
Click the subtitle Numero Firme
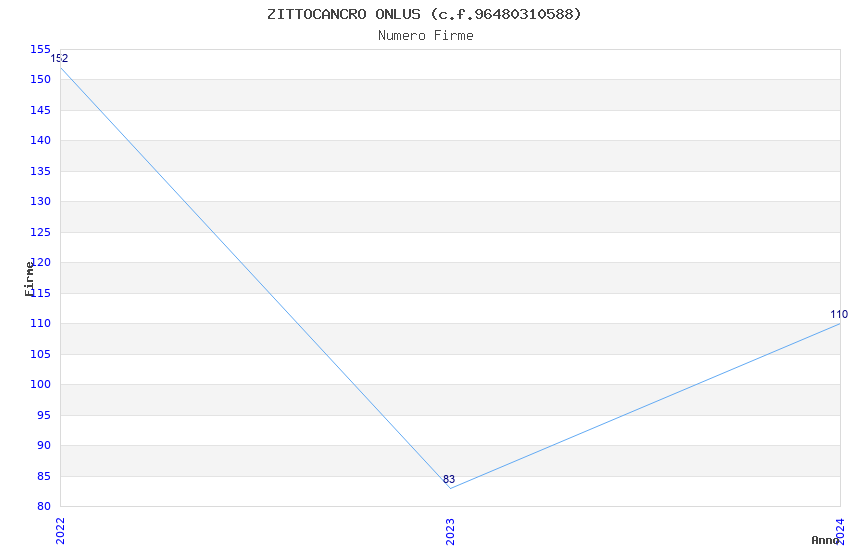426,35
